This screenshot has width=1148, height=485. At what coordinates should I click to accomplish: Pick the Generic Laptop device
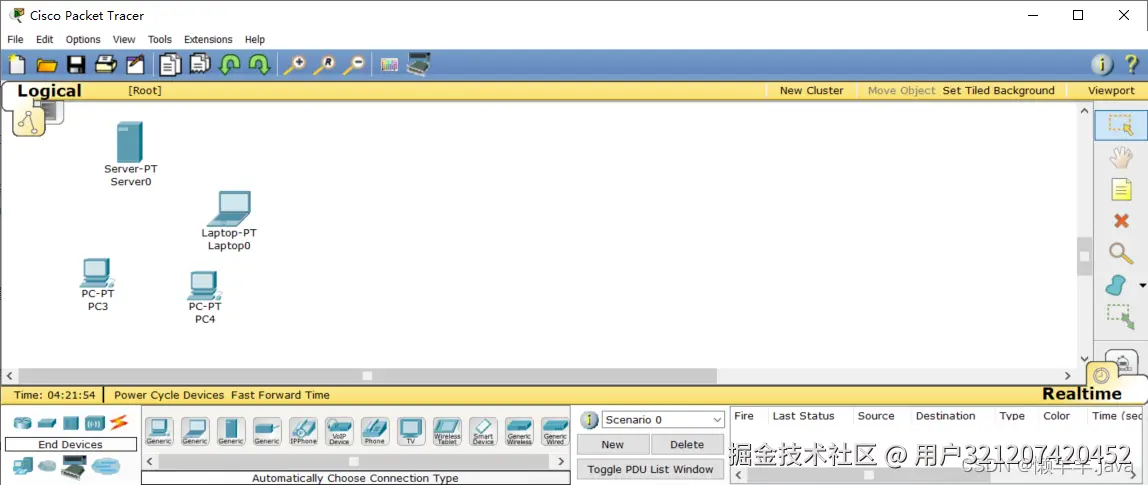195,431
